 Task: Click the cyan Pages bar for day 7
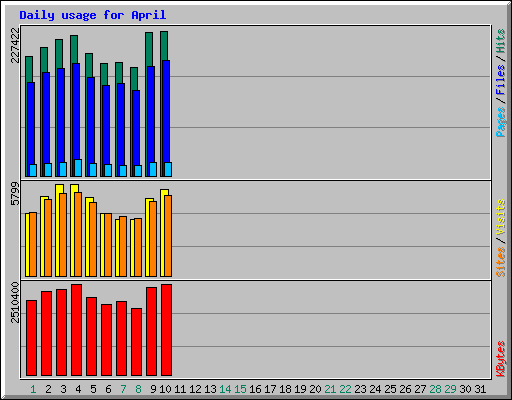pyautogui.click(x=123, y=171)
